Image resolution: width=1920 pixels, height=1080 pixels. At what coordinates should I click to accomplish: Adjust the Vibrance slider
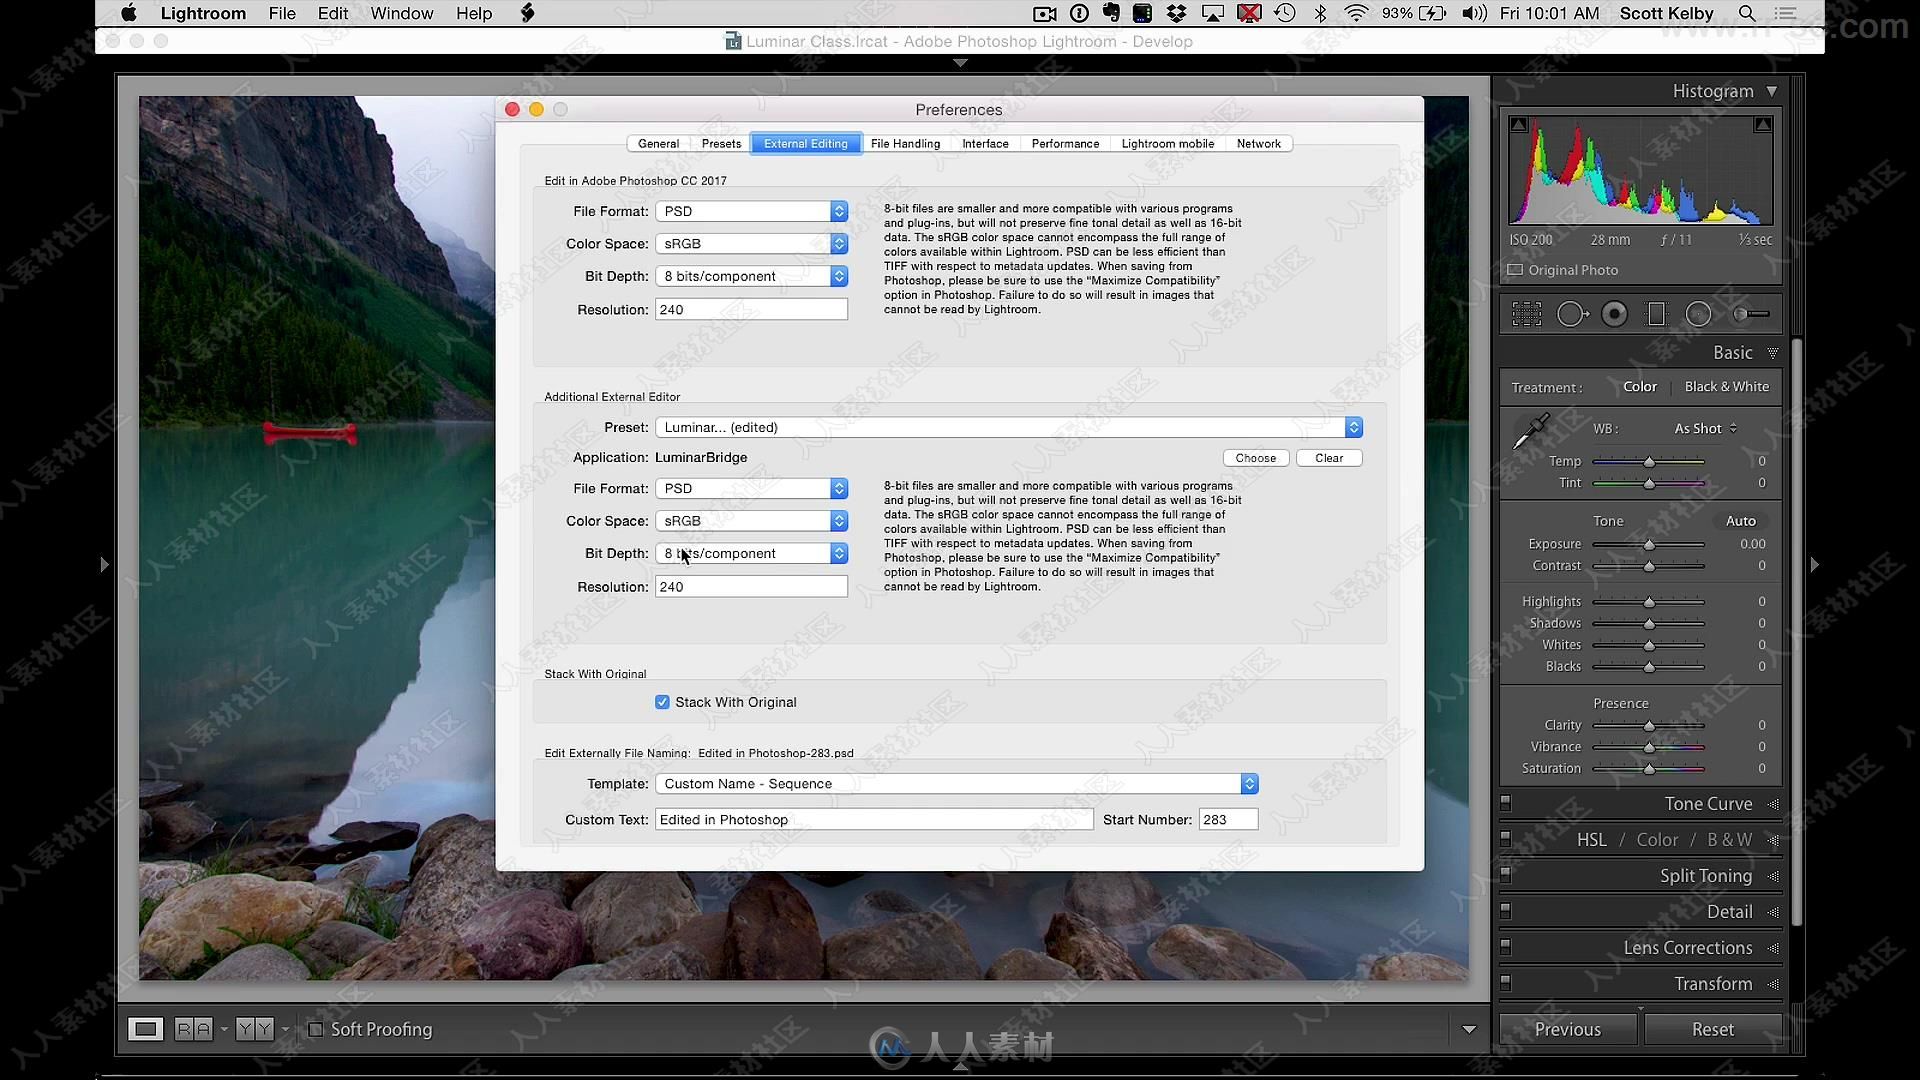pyautogui.click(x=1648, y=747)
